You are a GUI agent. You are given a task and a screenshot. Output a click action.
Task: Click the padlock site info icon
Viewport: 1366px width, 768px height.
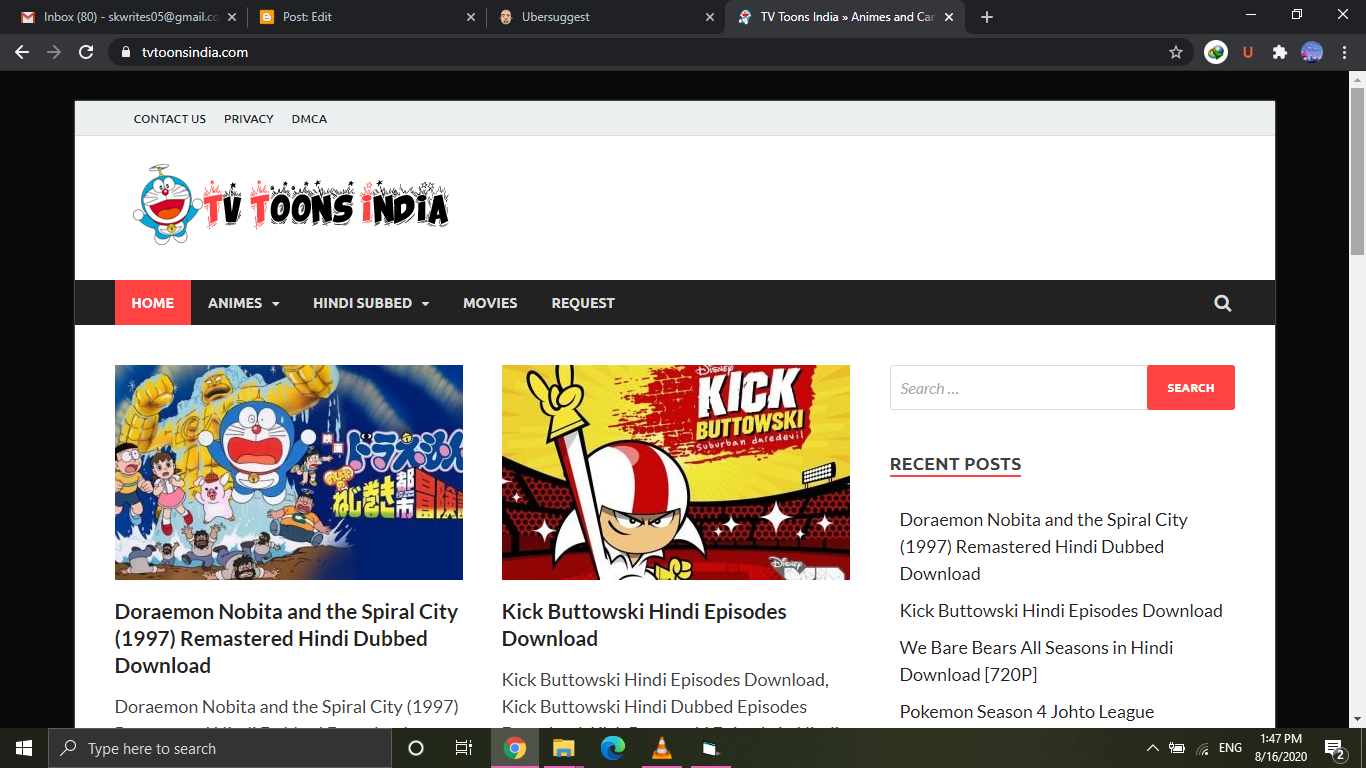pyautogui.click(x=125, y=52)
